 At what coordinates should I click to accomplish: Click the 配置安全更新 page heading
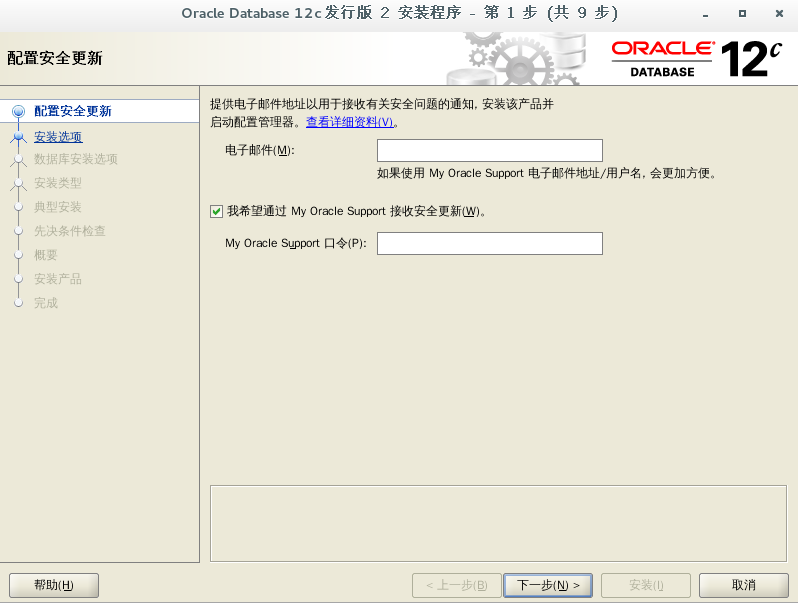click(x=55, y=58)
